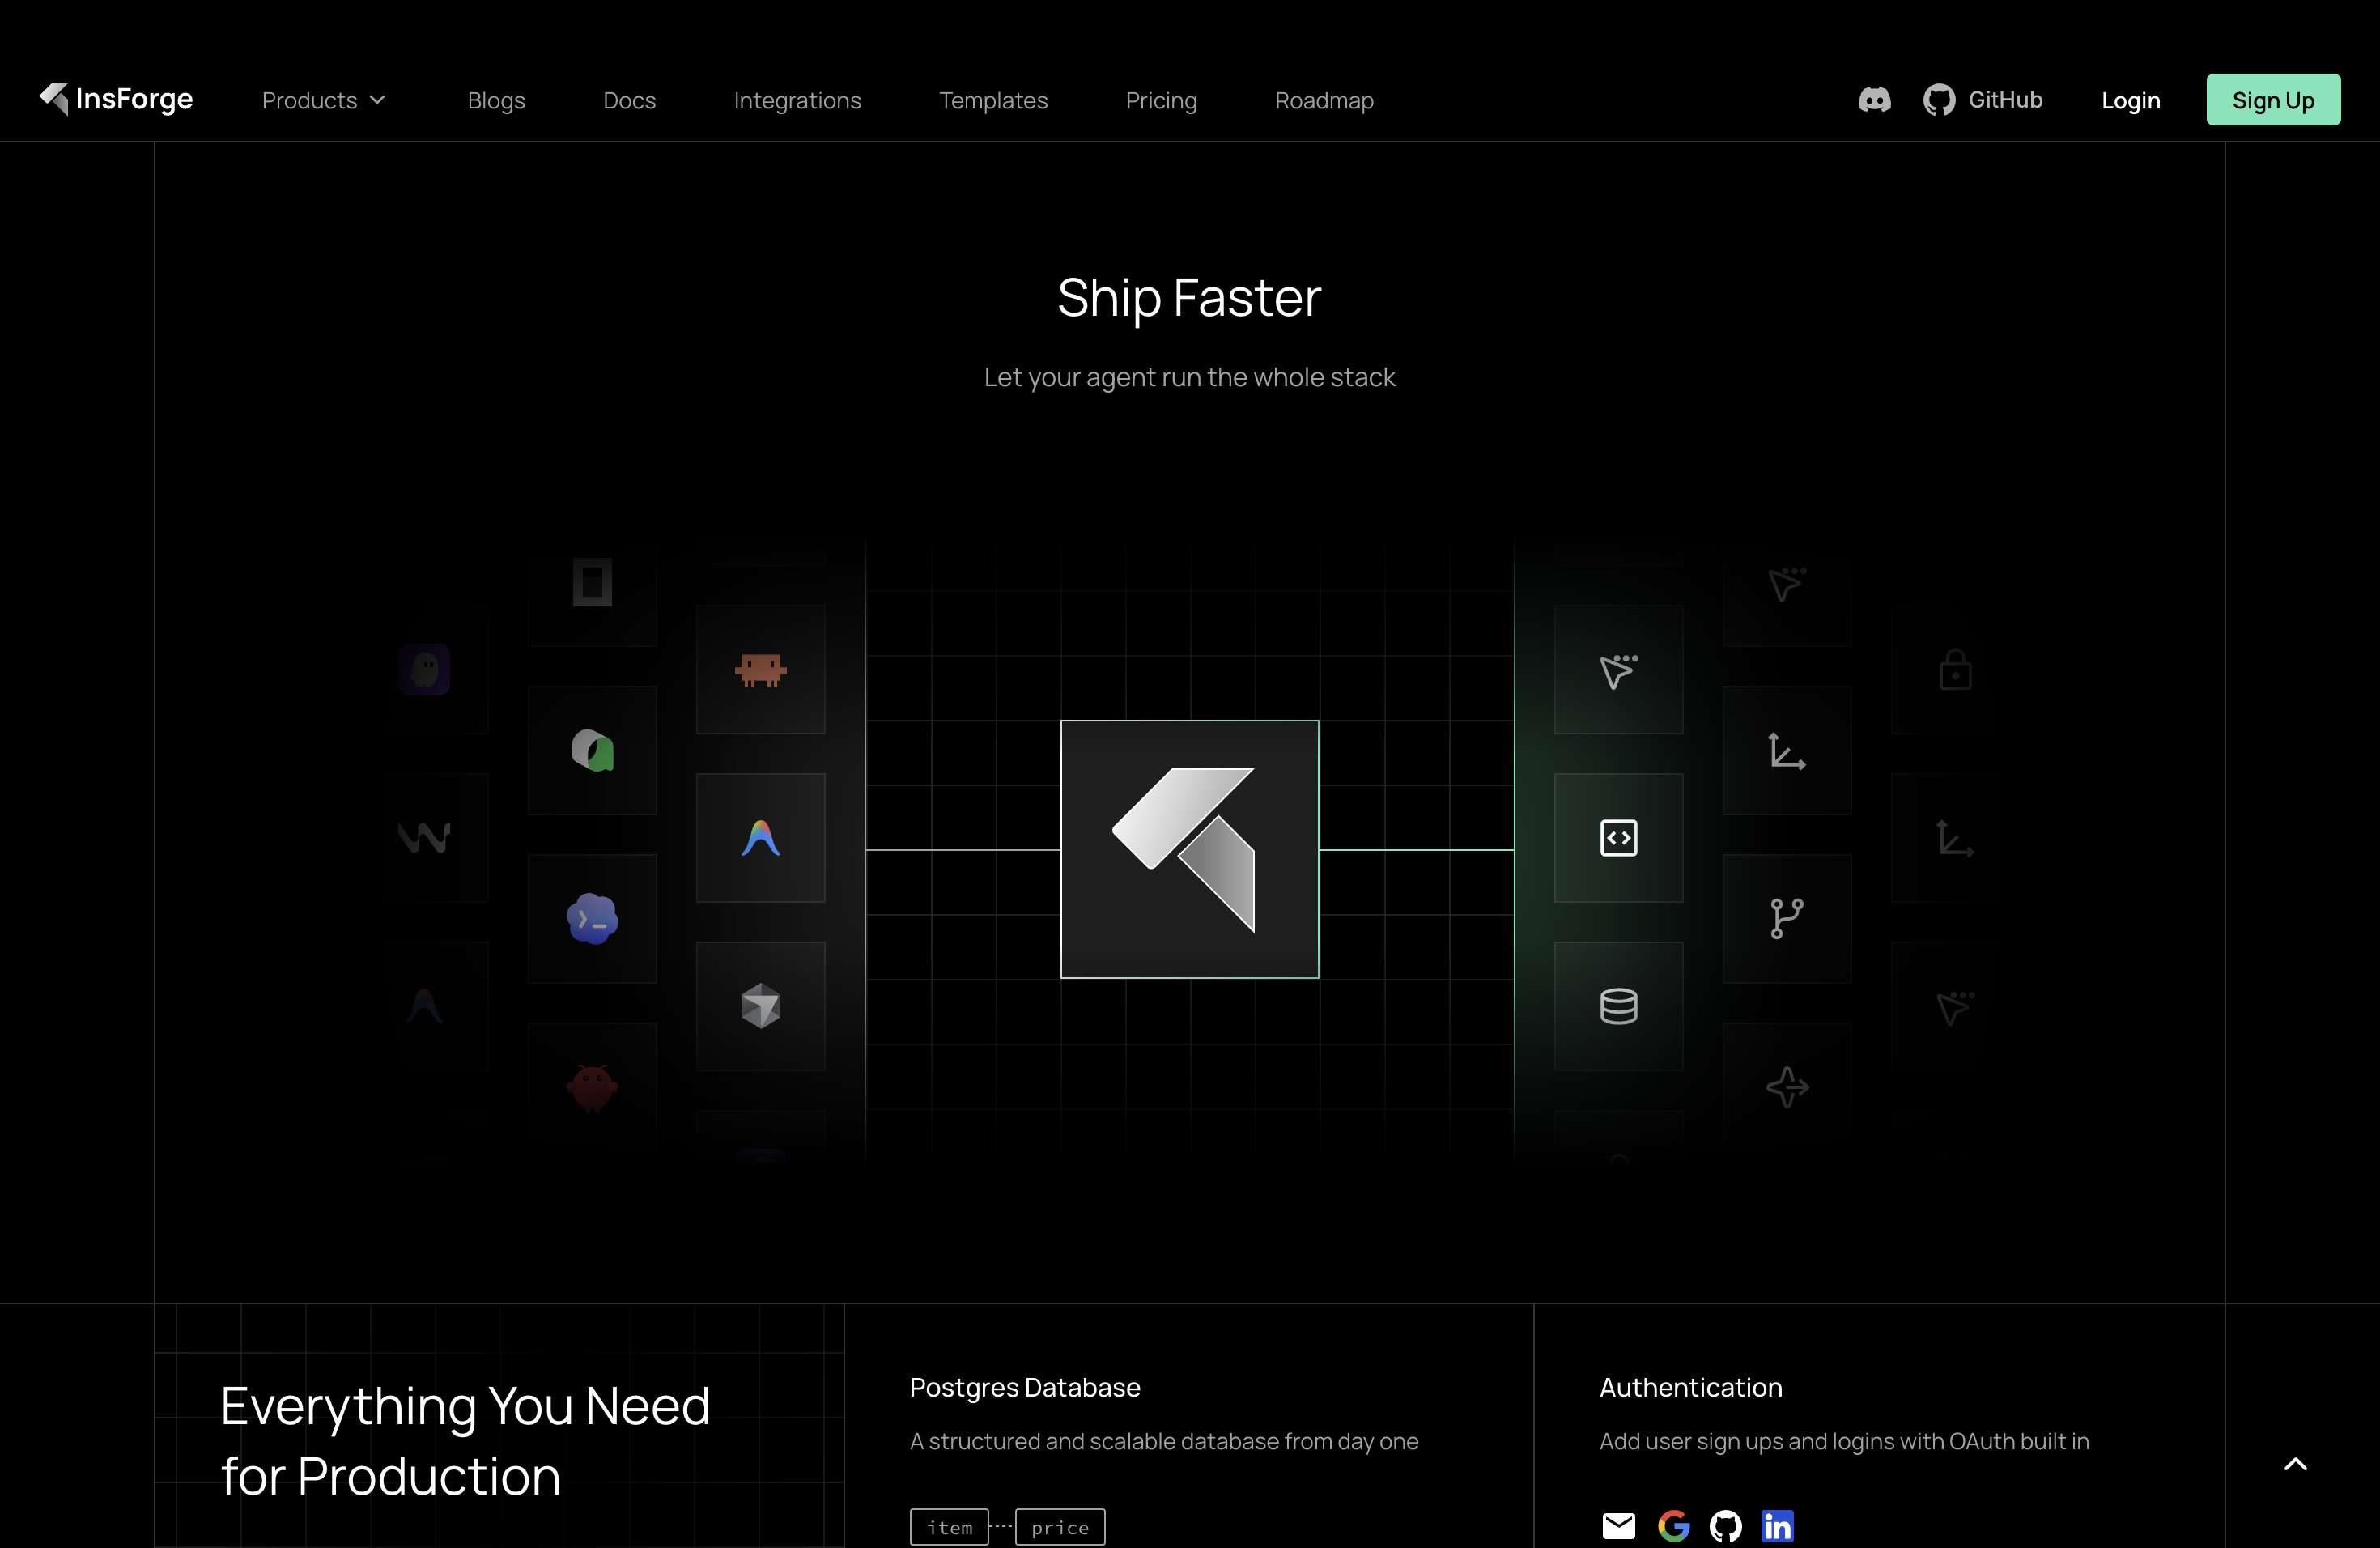This screenshot has height=1548, width=2380.
Task: Click the bright cursor-with-dots icon
Action: 1618,670
